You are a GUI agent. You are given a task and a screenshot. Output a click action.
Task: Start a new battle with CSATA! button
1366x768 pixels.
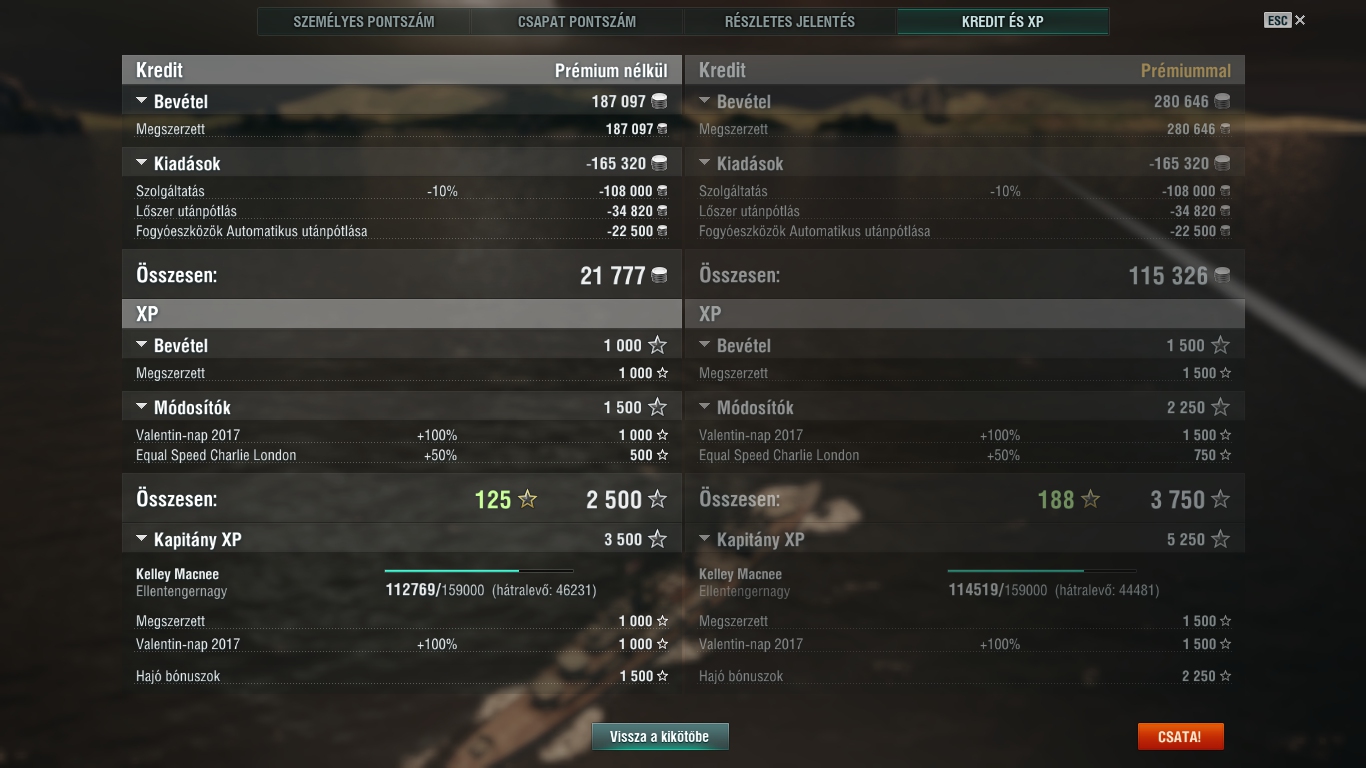[1180, 737]
